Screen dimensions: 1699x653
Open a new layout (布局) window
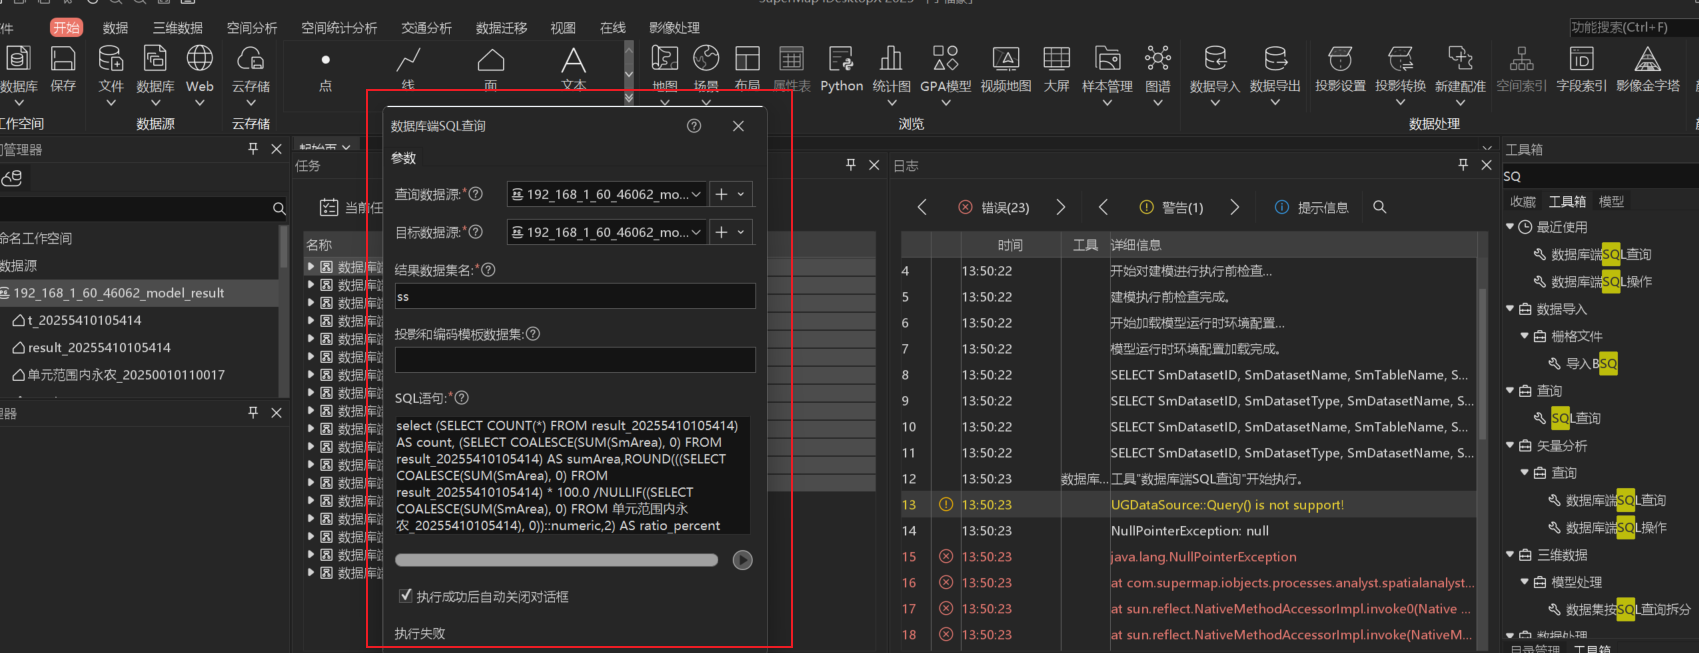747,59
